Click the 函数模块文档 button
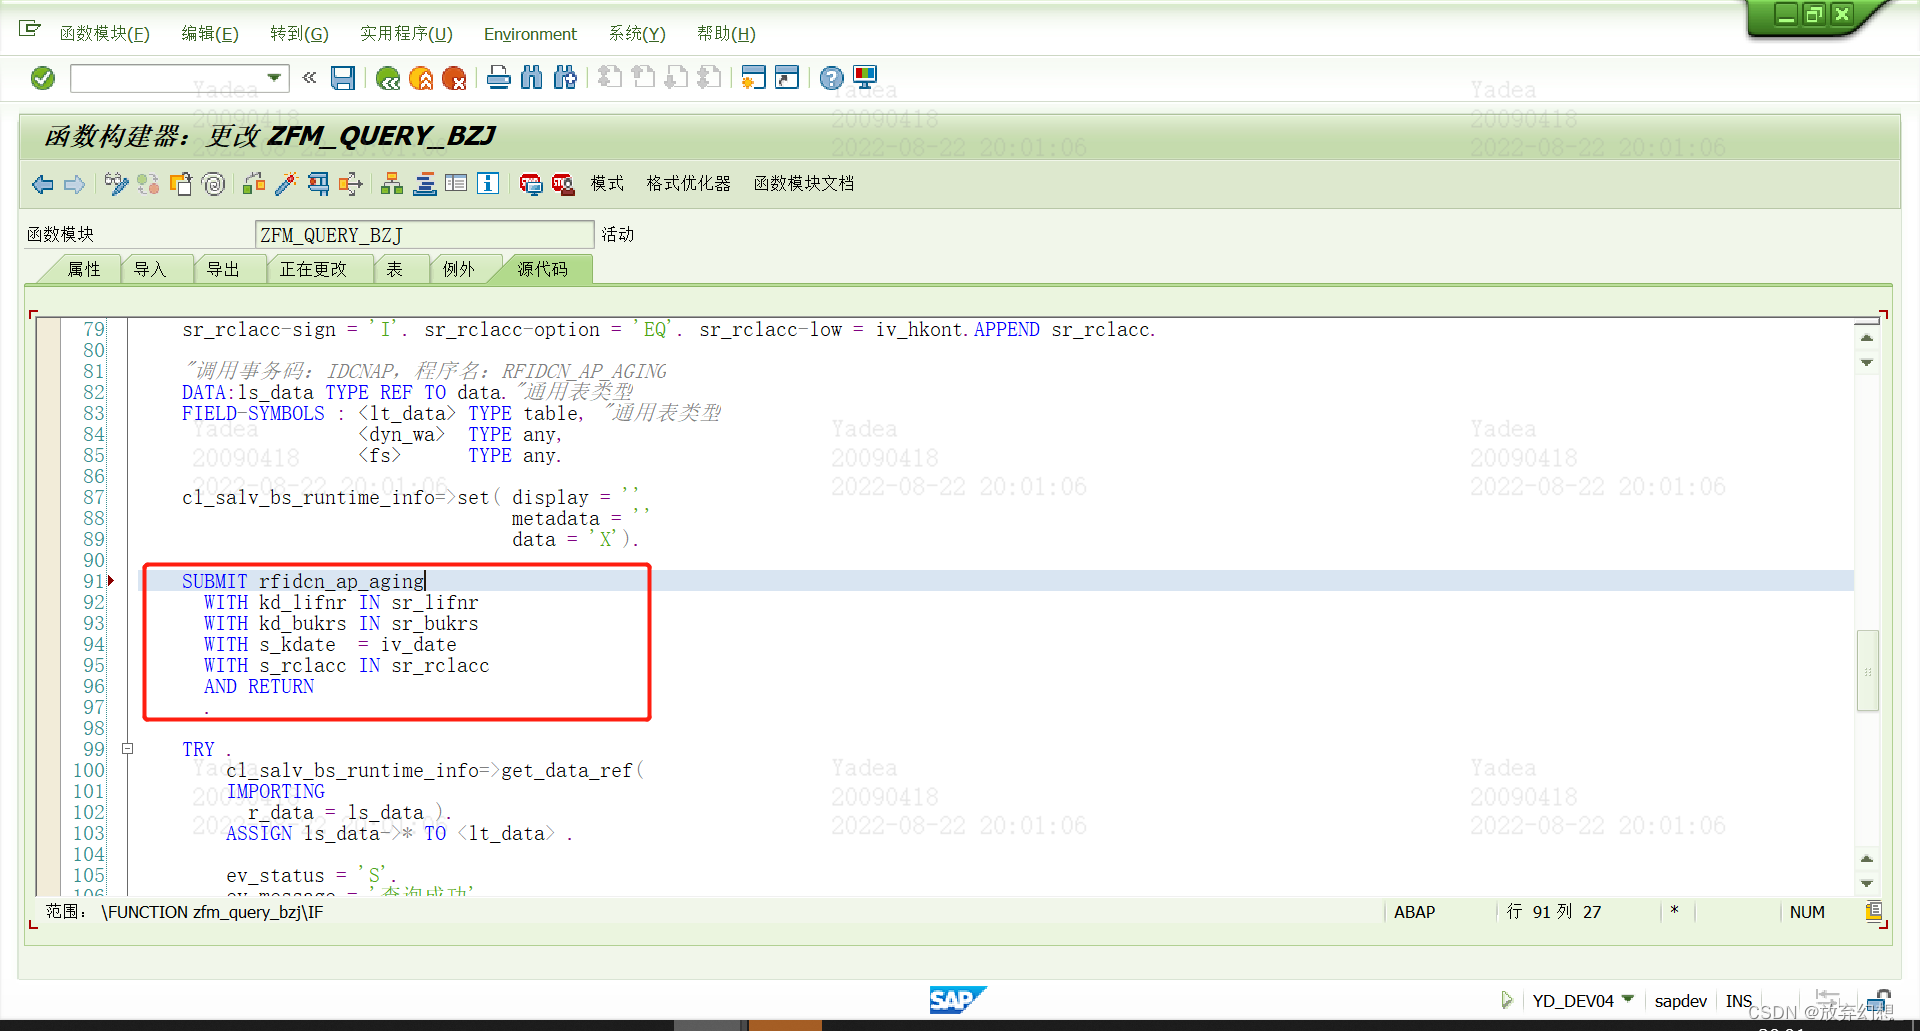 point(803,184)
